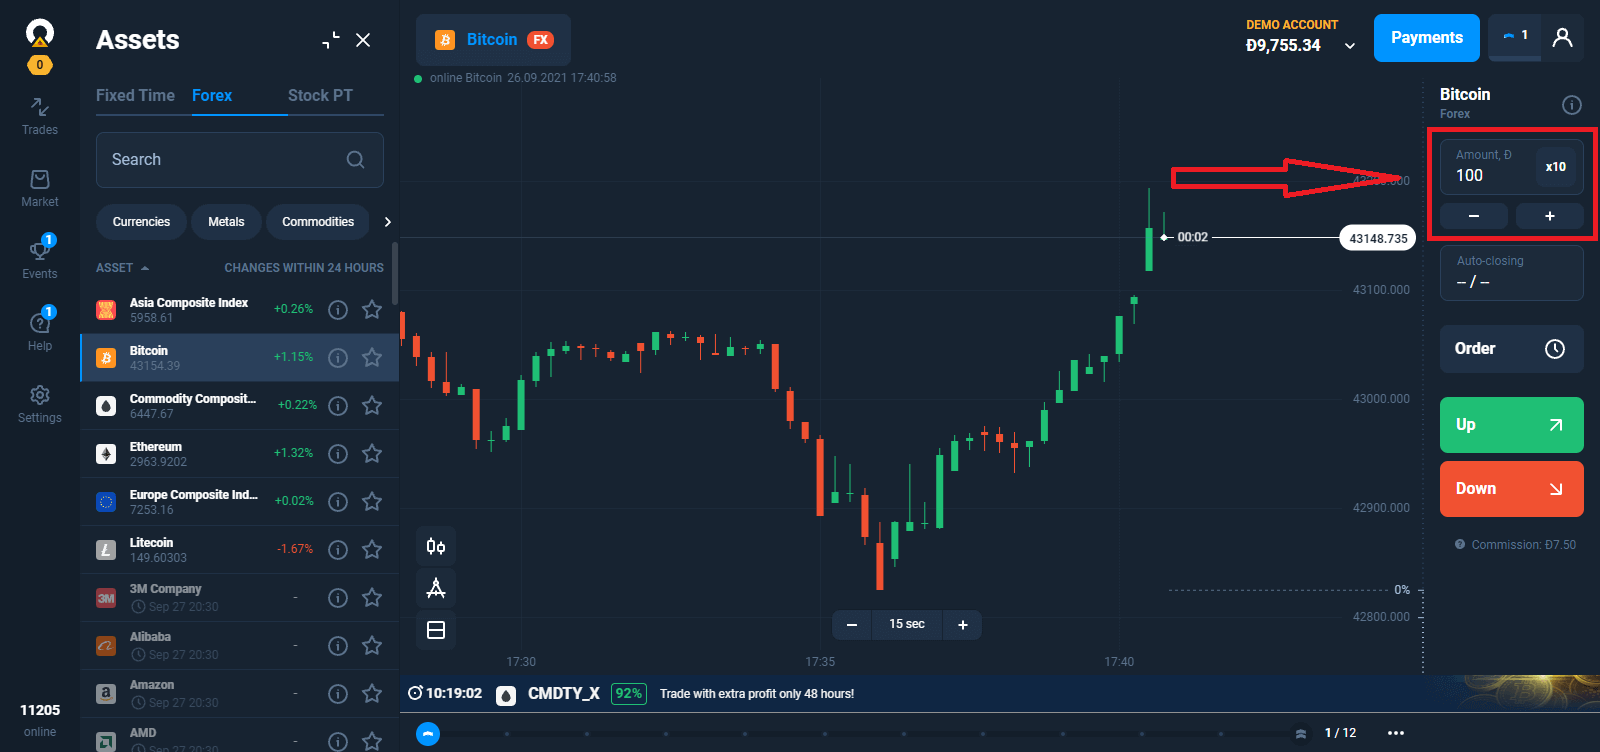This screenshot has width=1600, height=752.
Task: Star the Asia Composite Index asset
Action: 371,309
